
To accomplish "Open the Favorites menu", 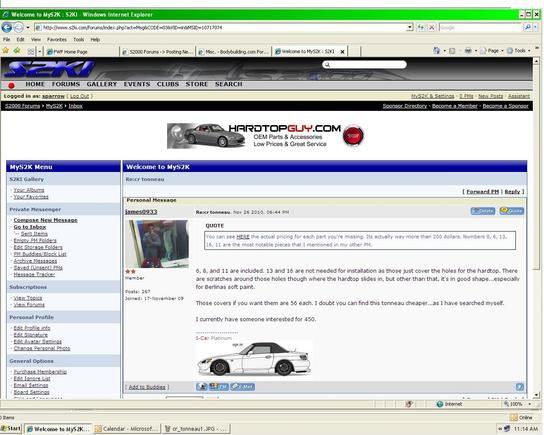I will pyautogui.click(x=57, y=40).
